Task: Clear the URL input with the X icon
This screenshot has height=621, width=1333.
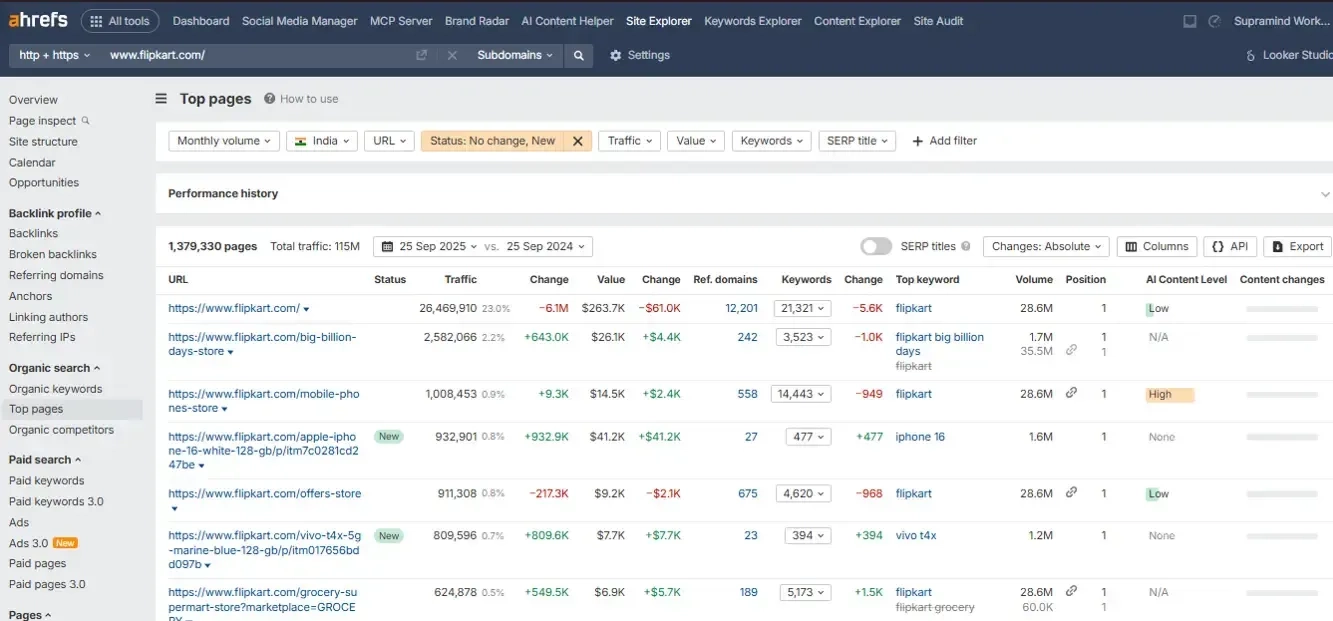Action: pos(453,55)
